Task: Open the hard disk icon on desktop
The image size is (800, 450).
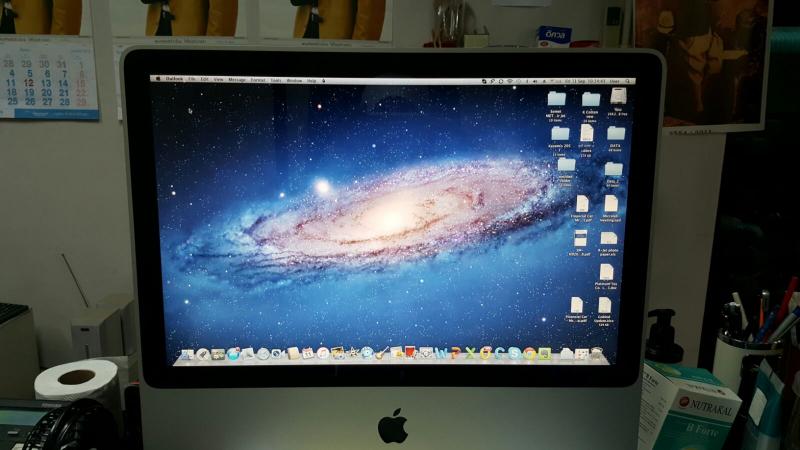Action: (618, 97)
